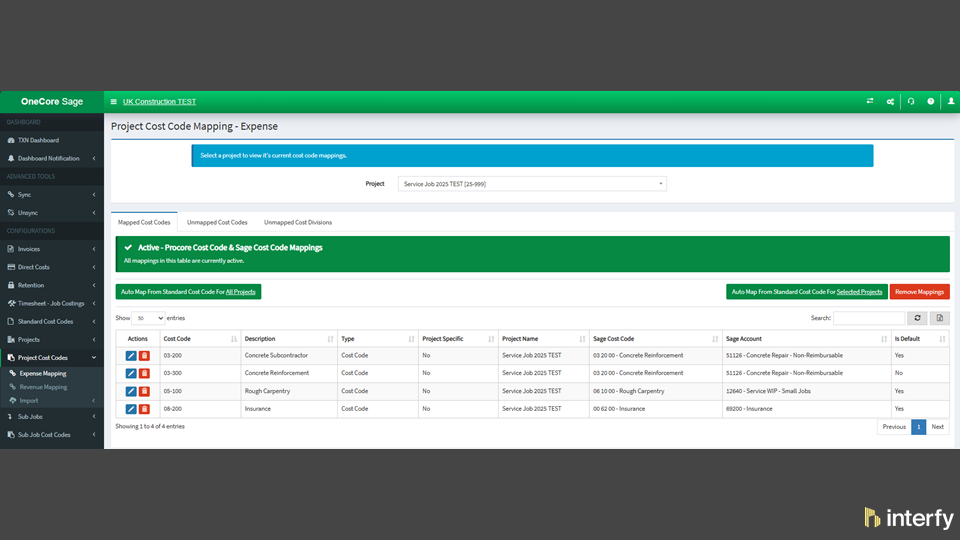
Task: Open the Import sidebar submenu
Action: point(52,401)
